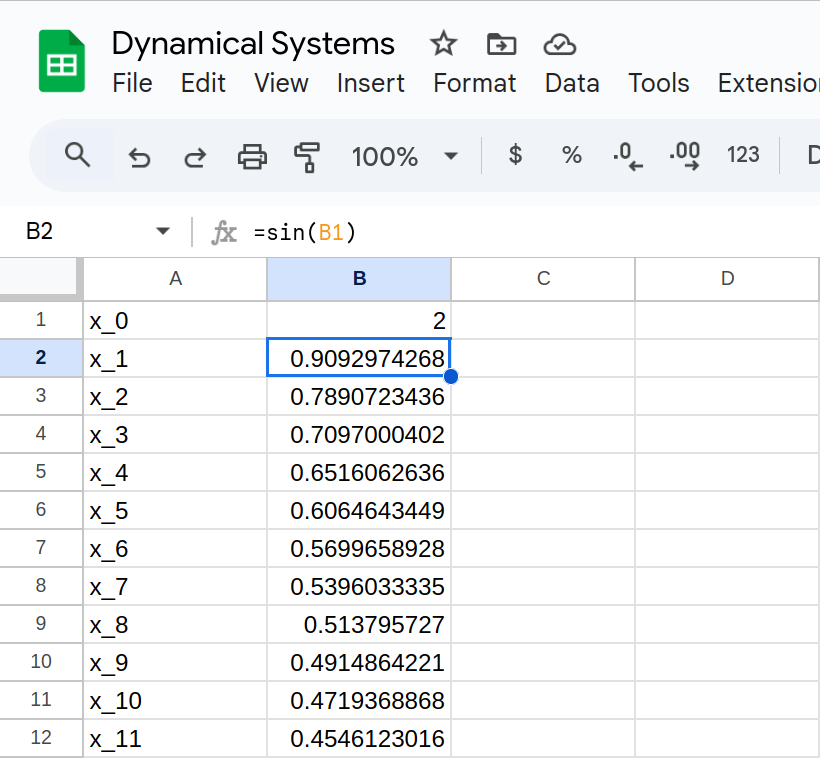Open the 100% zoom dropdown
820x758 pixels.
[403, 156]
